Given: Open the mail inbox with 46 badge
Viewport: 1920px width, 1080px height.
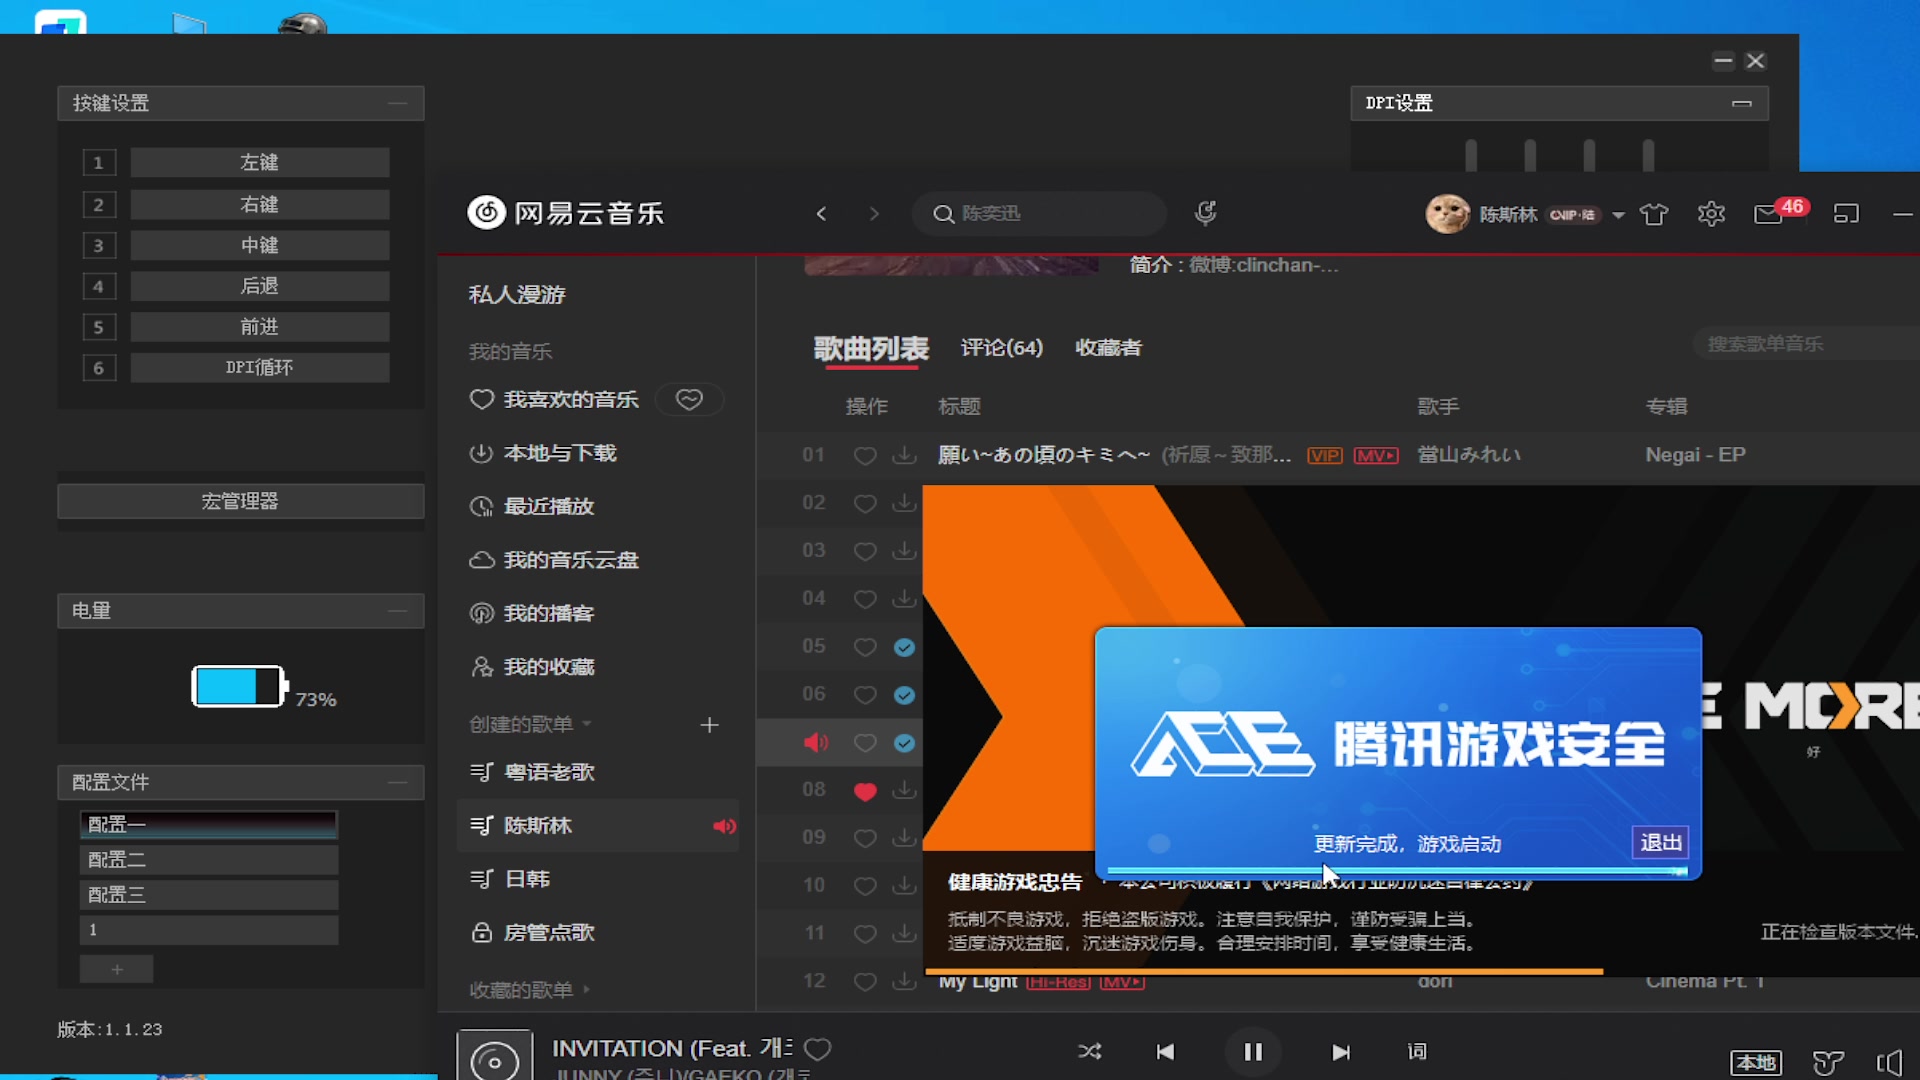Looking at the screenshot, I should [x=1768, y=214].
